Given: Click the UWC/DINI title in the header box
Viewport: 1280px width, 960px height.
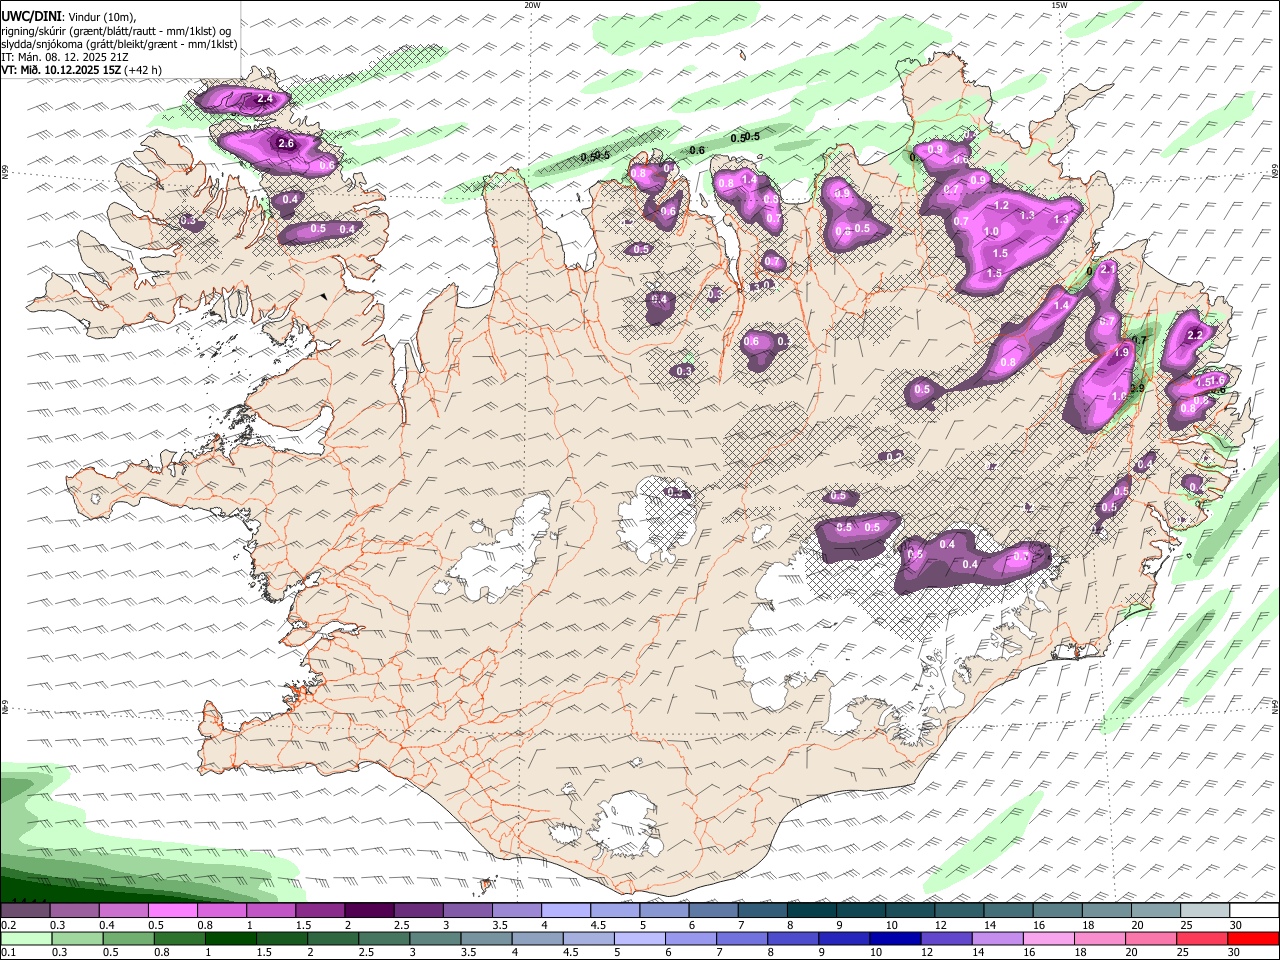Looking at the screenshot, I should pyautogui.click(x=31, y=16).
